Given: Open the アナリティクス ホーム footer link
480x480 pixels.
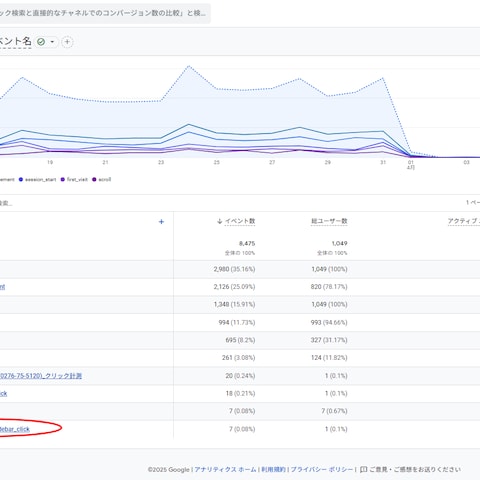Looking at the screenshot, I should click(225, 469).
